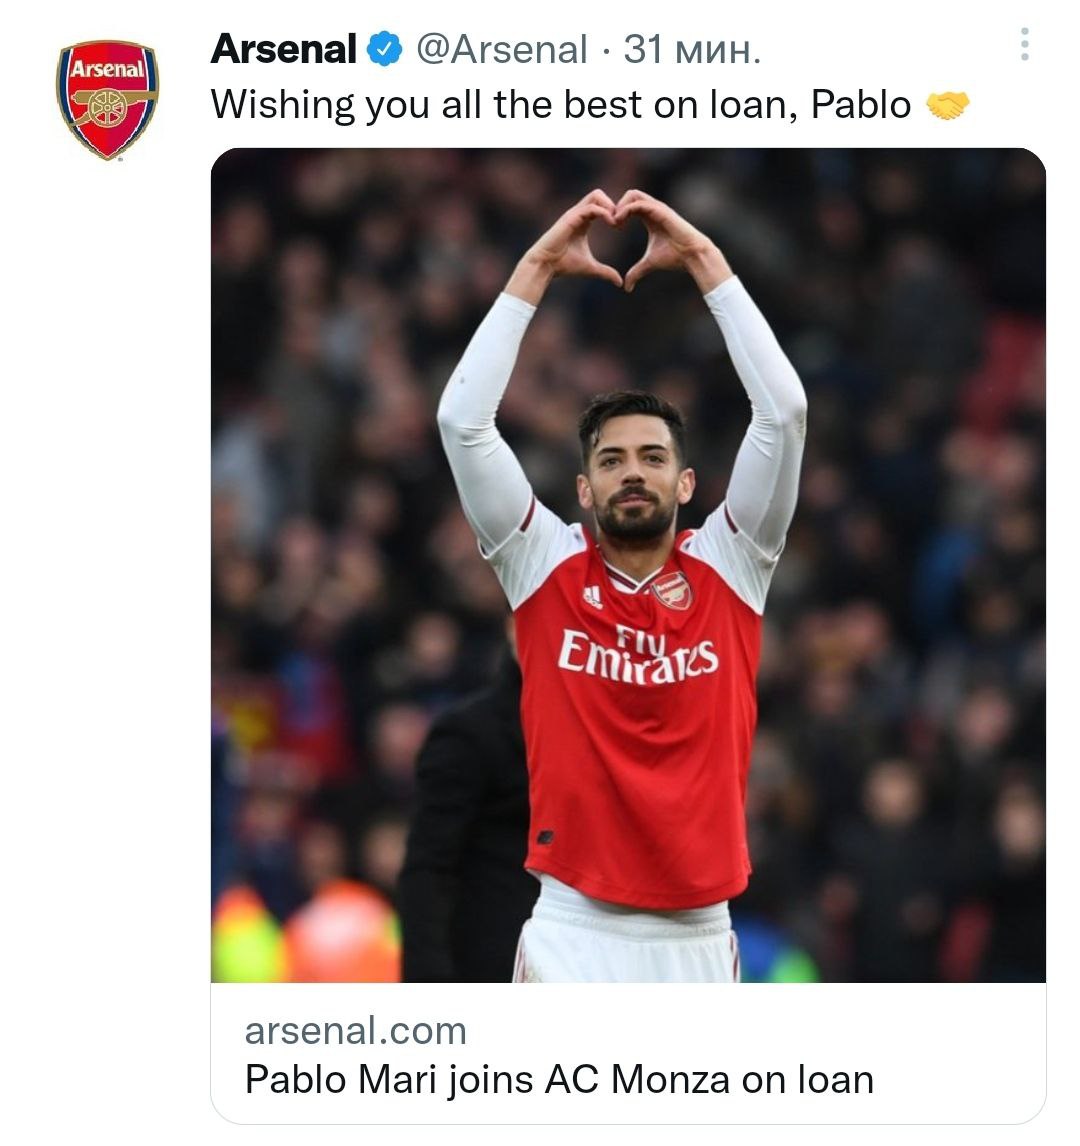Open the tweet timestamp "31 мин."

pyautogui.click(x=692, y=49)
